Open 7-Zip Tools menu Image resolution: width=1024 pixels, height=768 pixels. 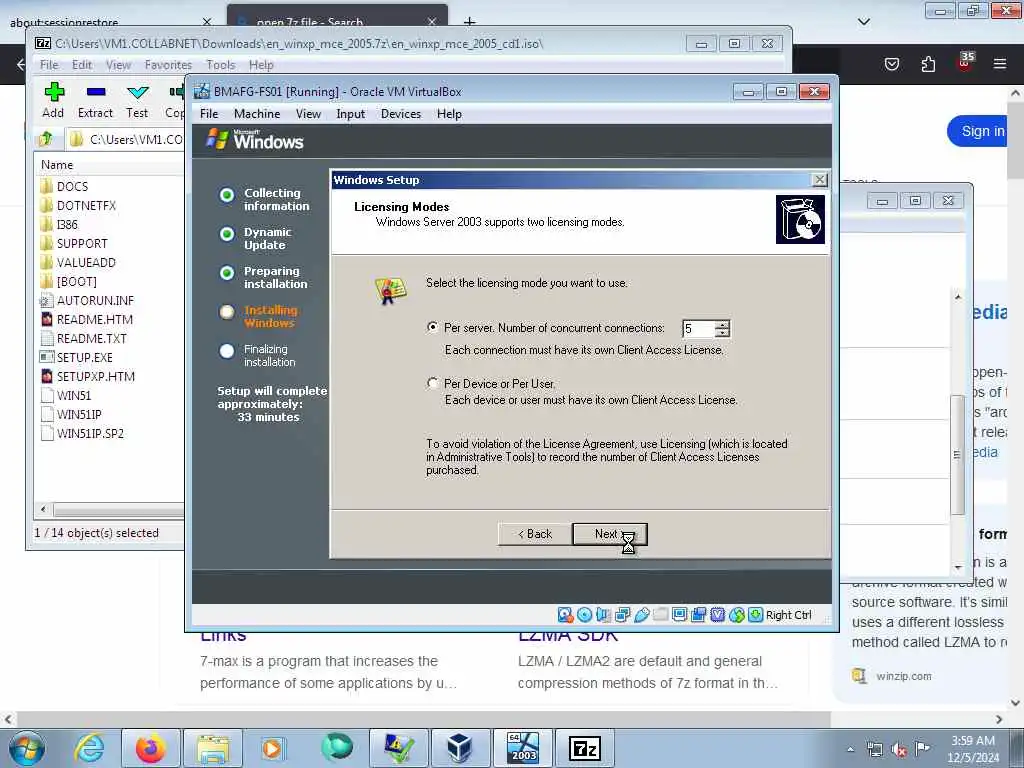coord(220,65)
